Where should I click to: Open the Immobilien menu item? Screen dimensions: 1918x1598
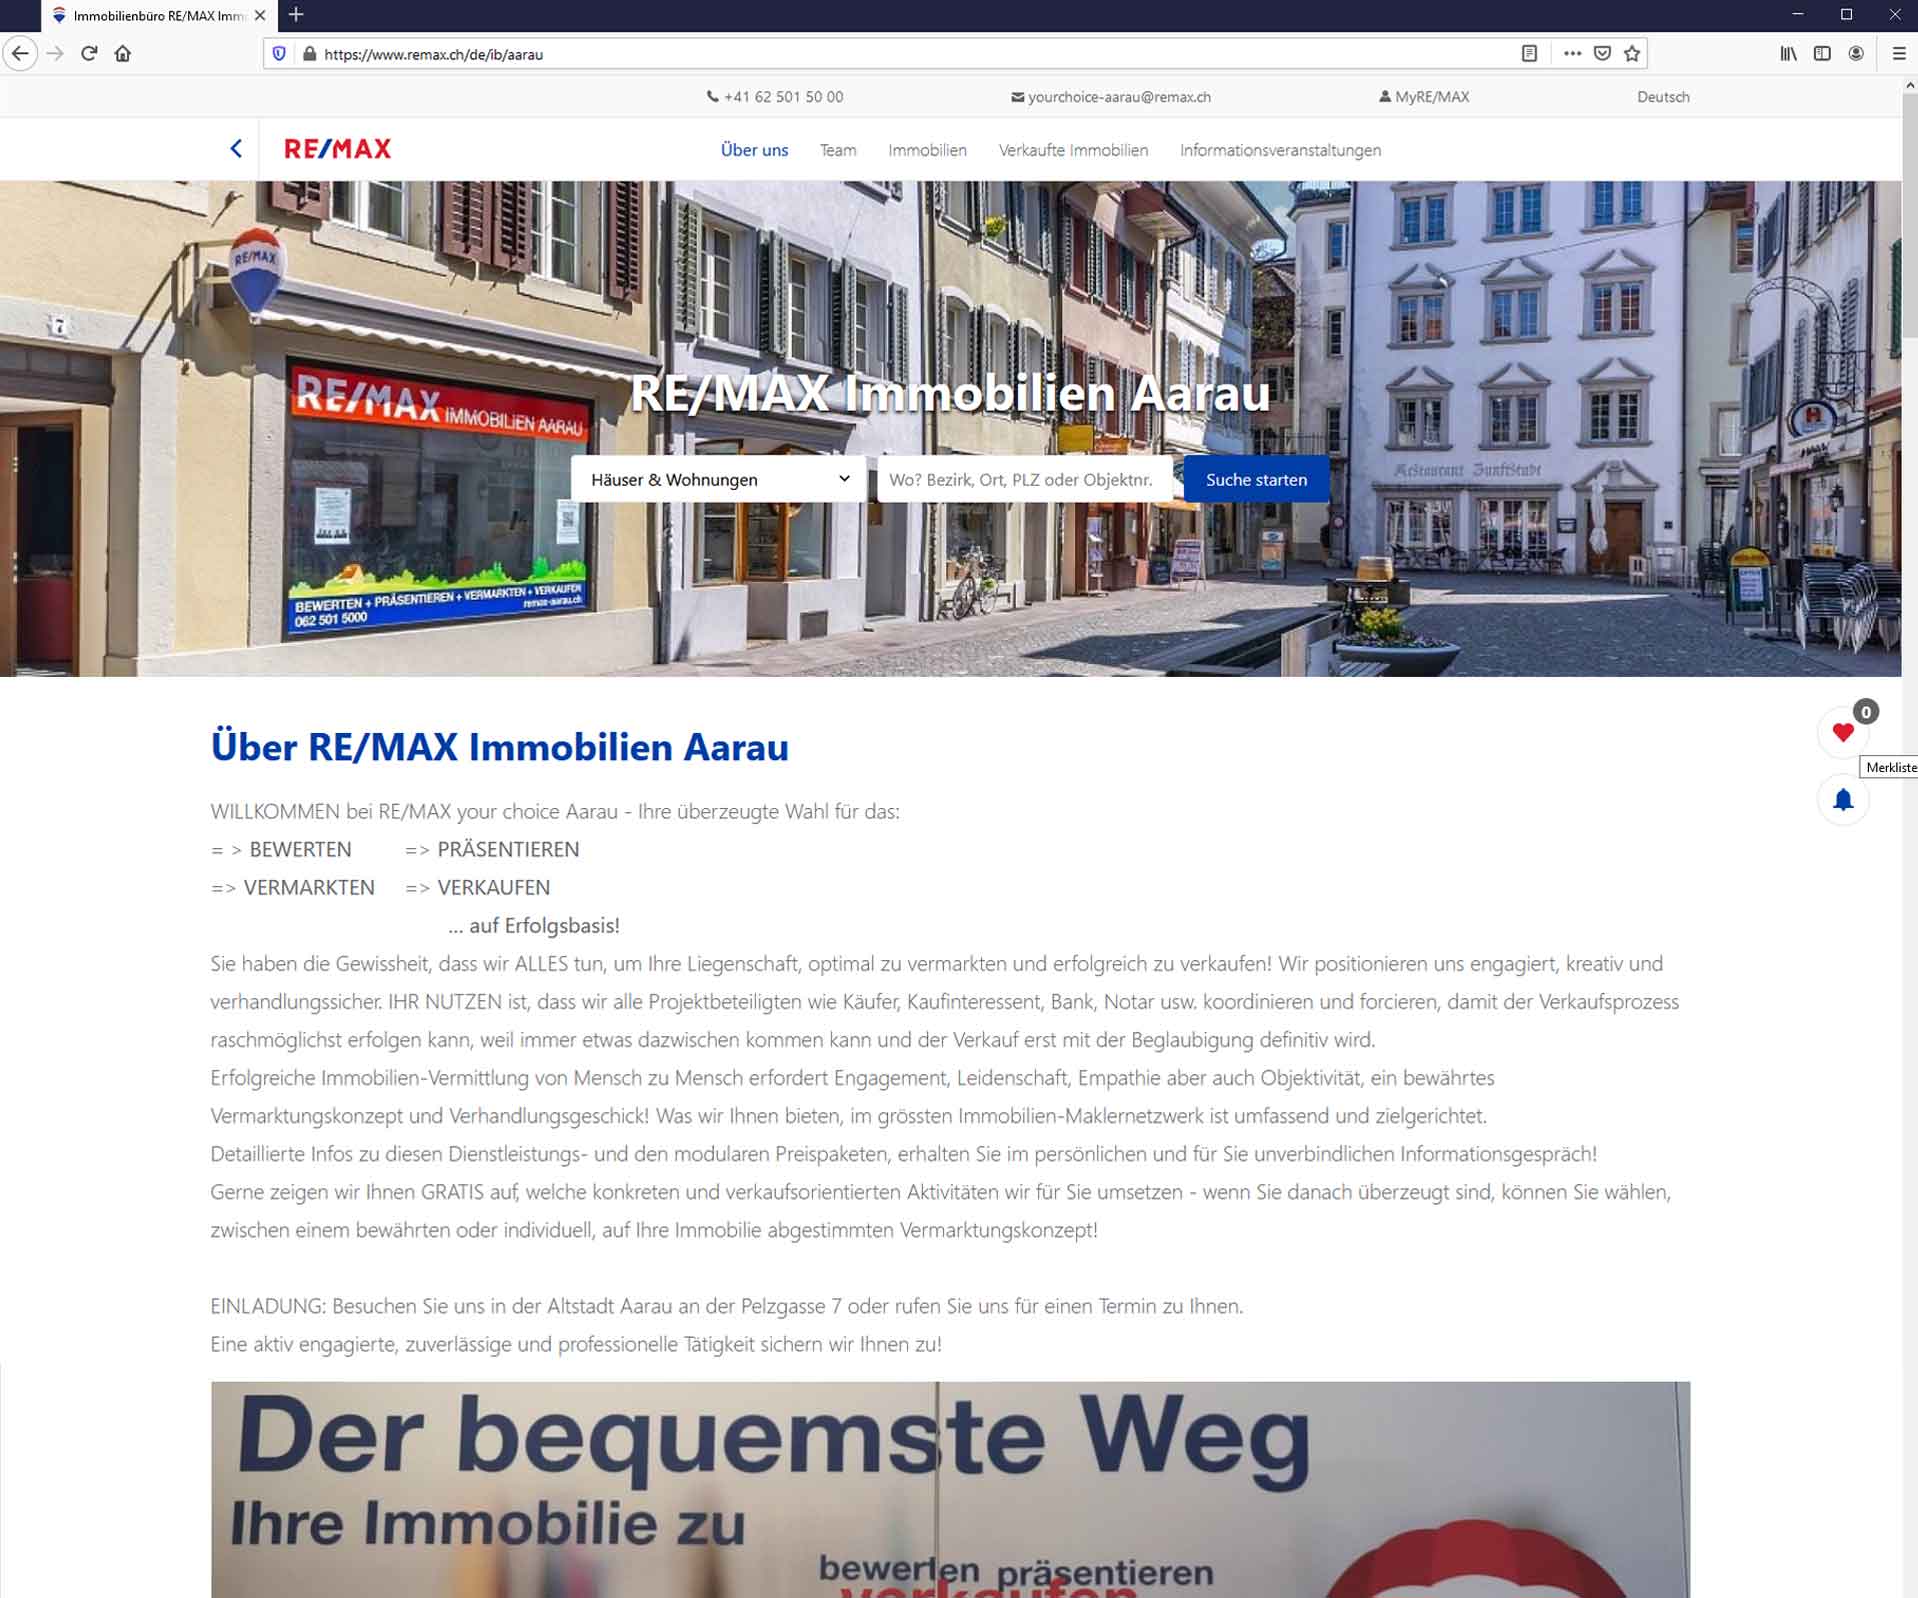(927, 150)
